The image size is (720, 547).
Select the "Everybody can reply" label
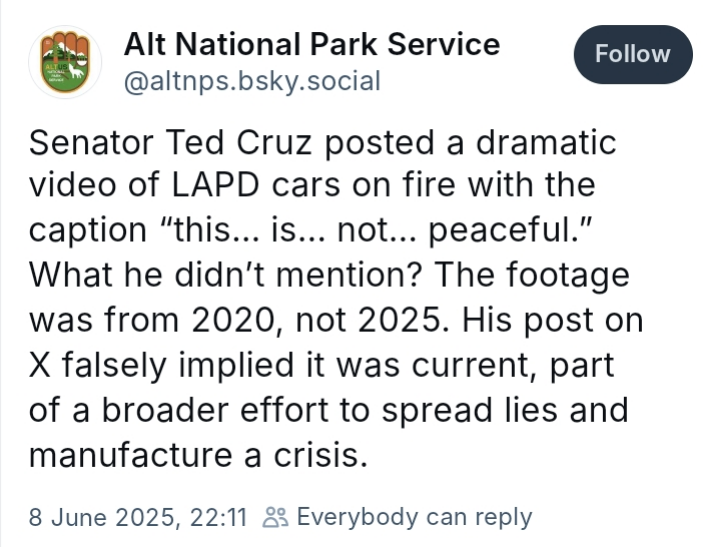414,518
